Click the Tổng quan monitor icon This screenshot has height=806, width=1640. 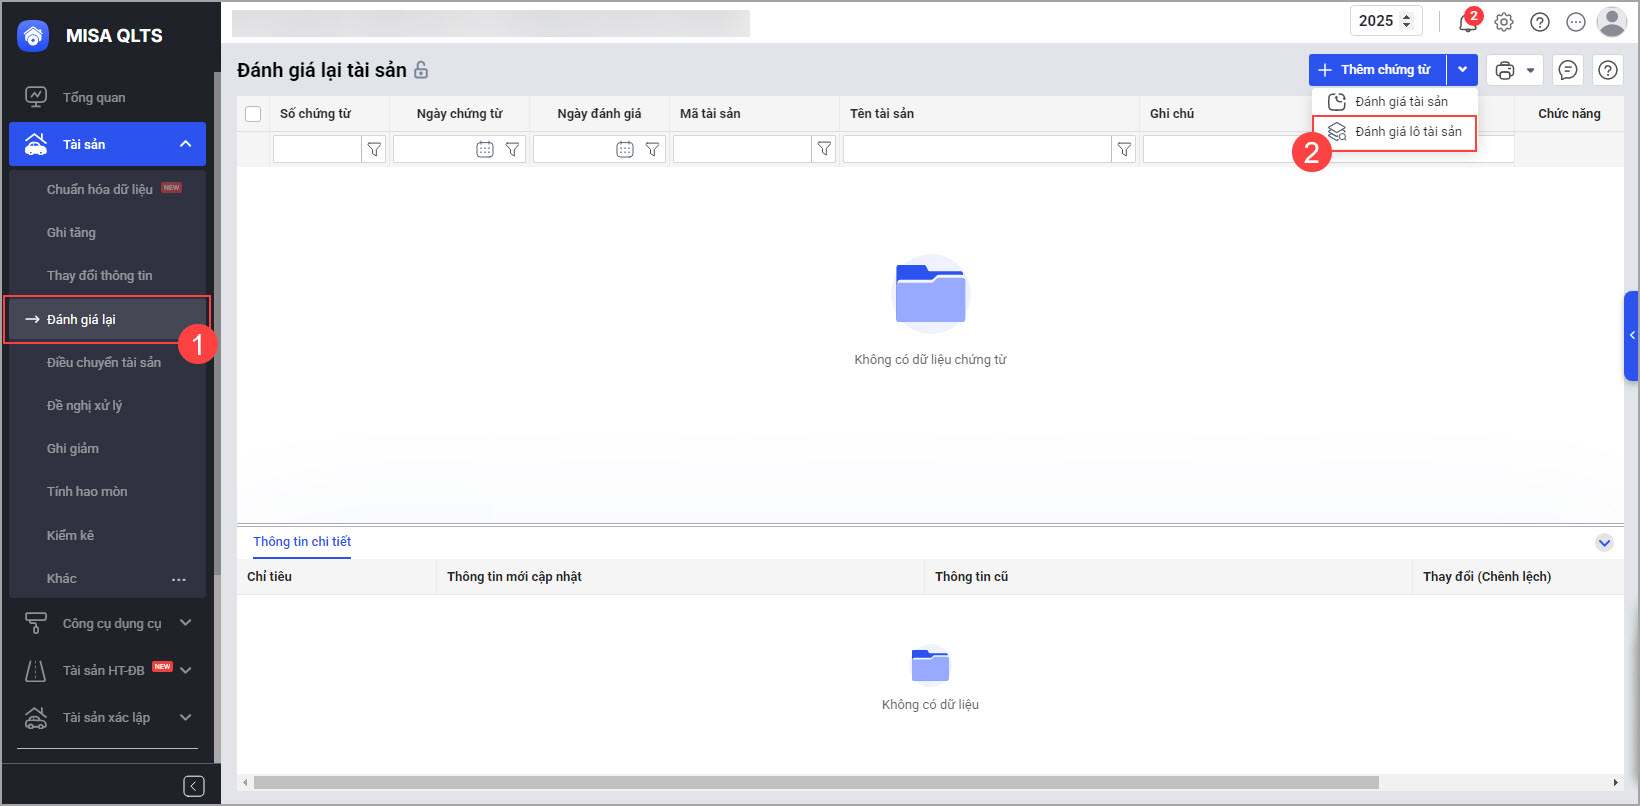tap(36, 97)
